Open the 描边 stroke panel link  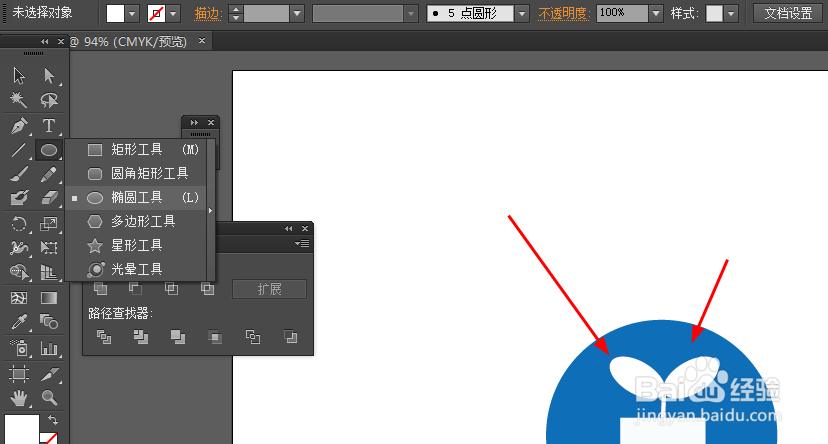208,14
